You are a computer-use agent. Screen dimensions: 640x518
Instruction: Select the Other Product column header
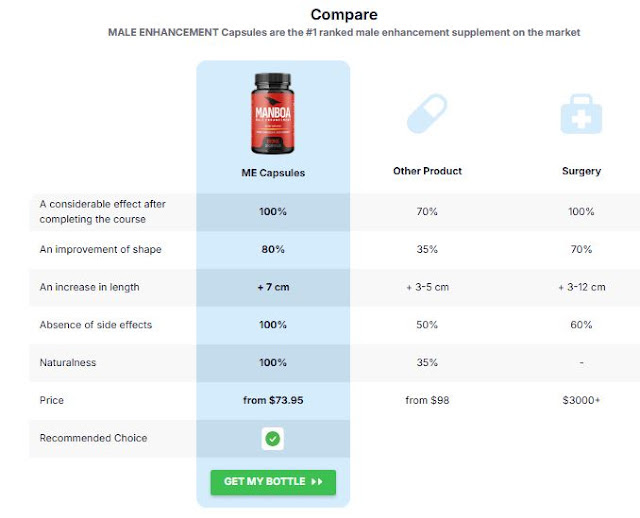(x=427, y=171)
